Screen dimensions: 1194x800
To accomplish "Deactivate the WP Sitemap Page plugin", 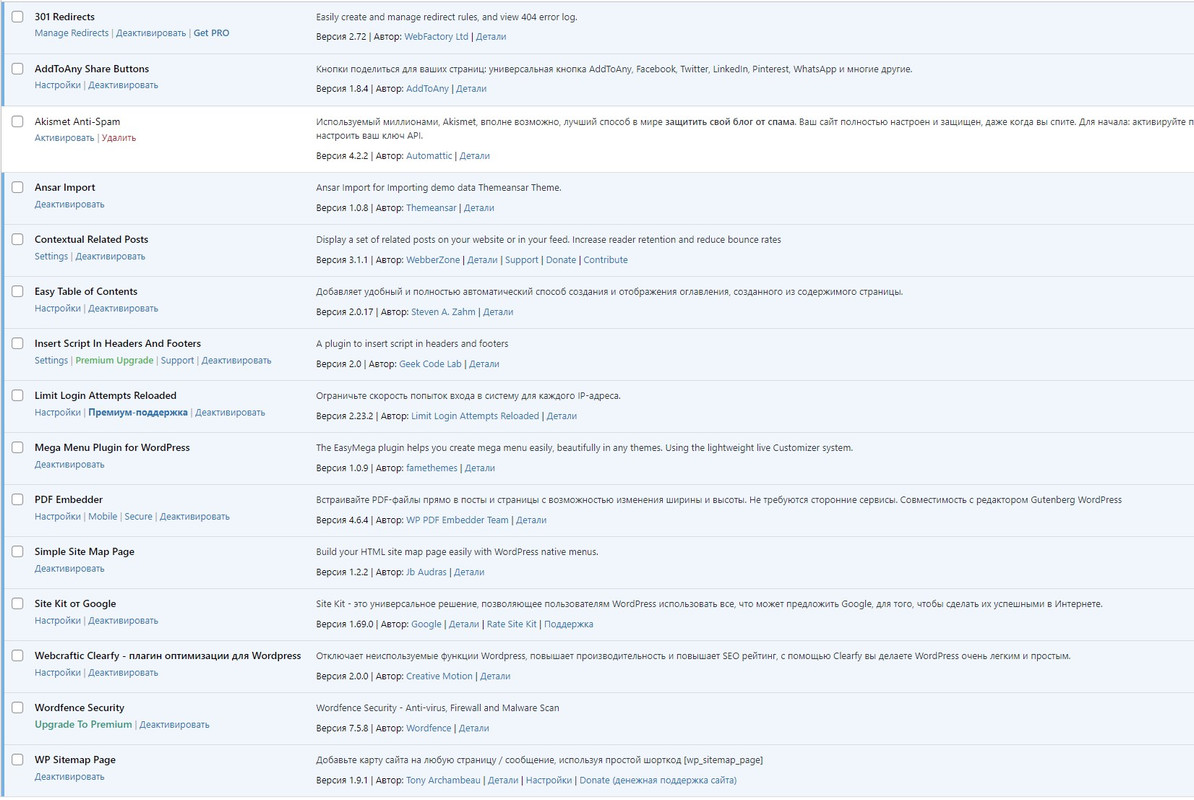I will pyautogui.click(x=69, y=776).
